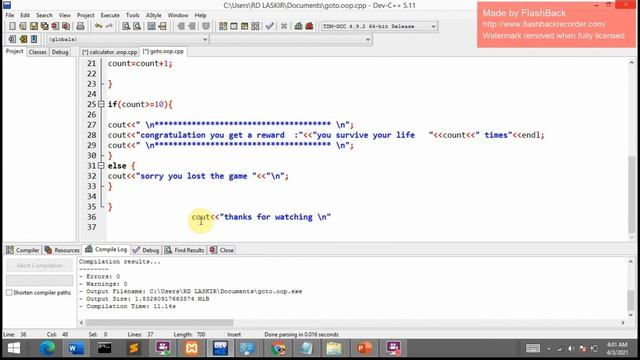Click the Find toolbar icon
The height and width of the screenshot is (360, 640).
coord(126,26)
